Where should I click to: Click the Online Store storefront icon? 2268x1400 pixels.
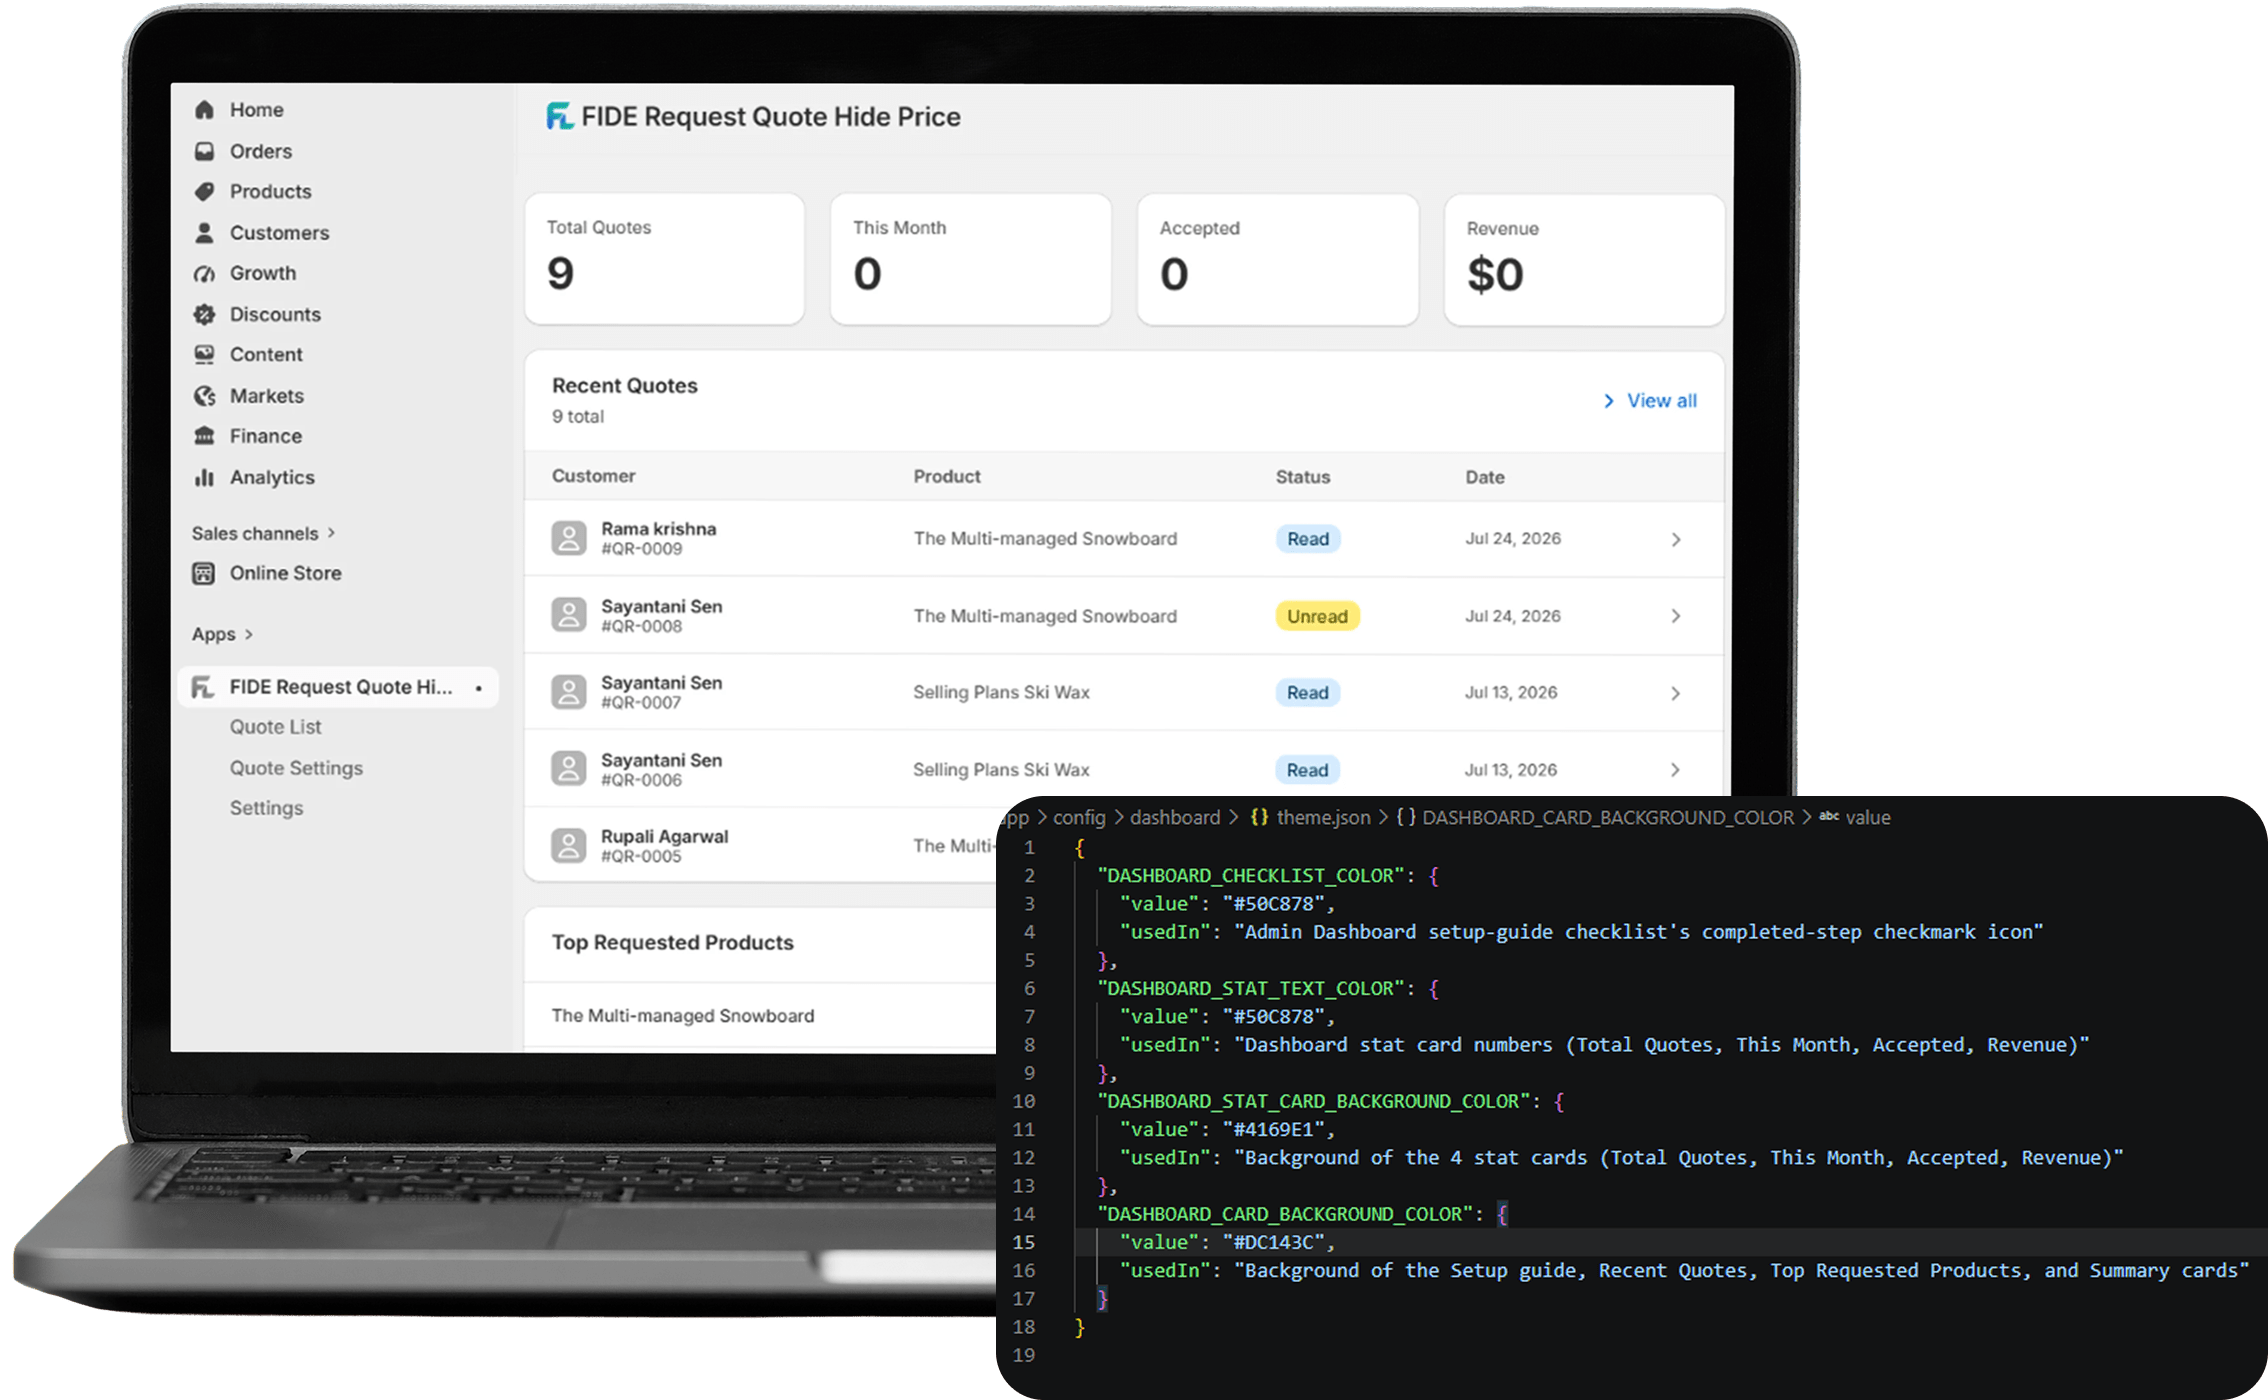204,573
